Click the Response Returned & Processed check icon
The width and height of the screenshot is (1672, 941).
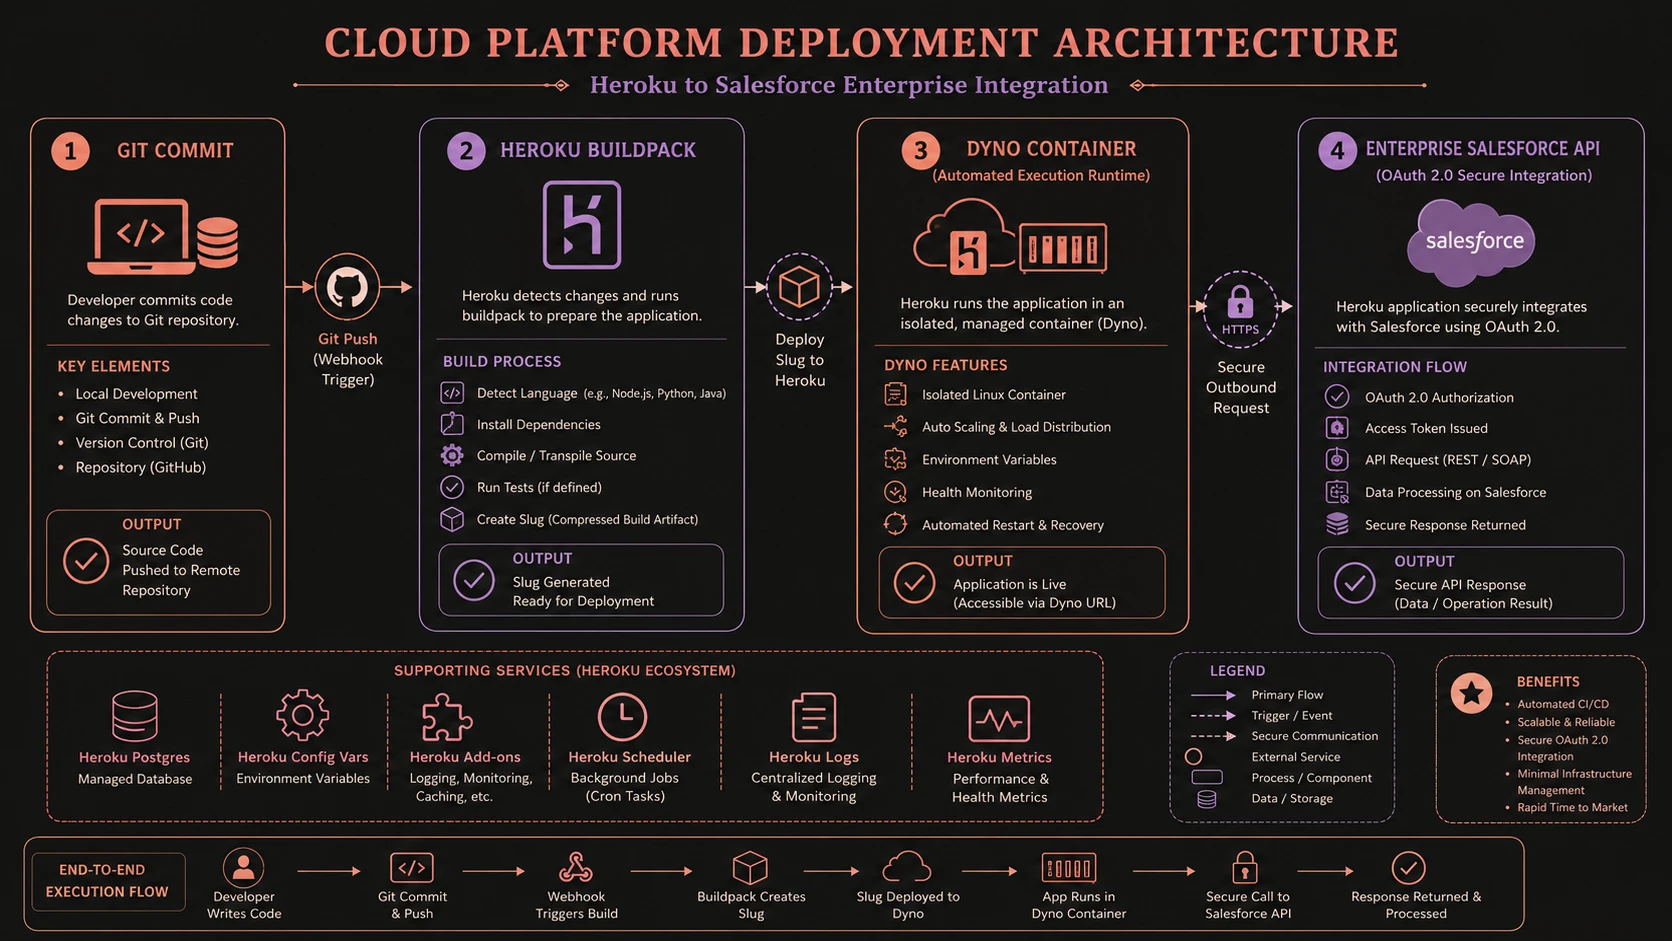coord(1408,868)
